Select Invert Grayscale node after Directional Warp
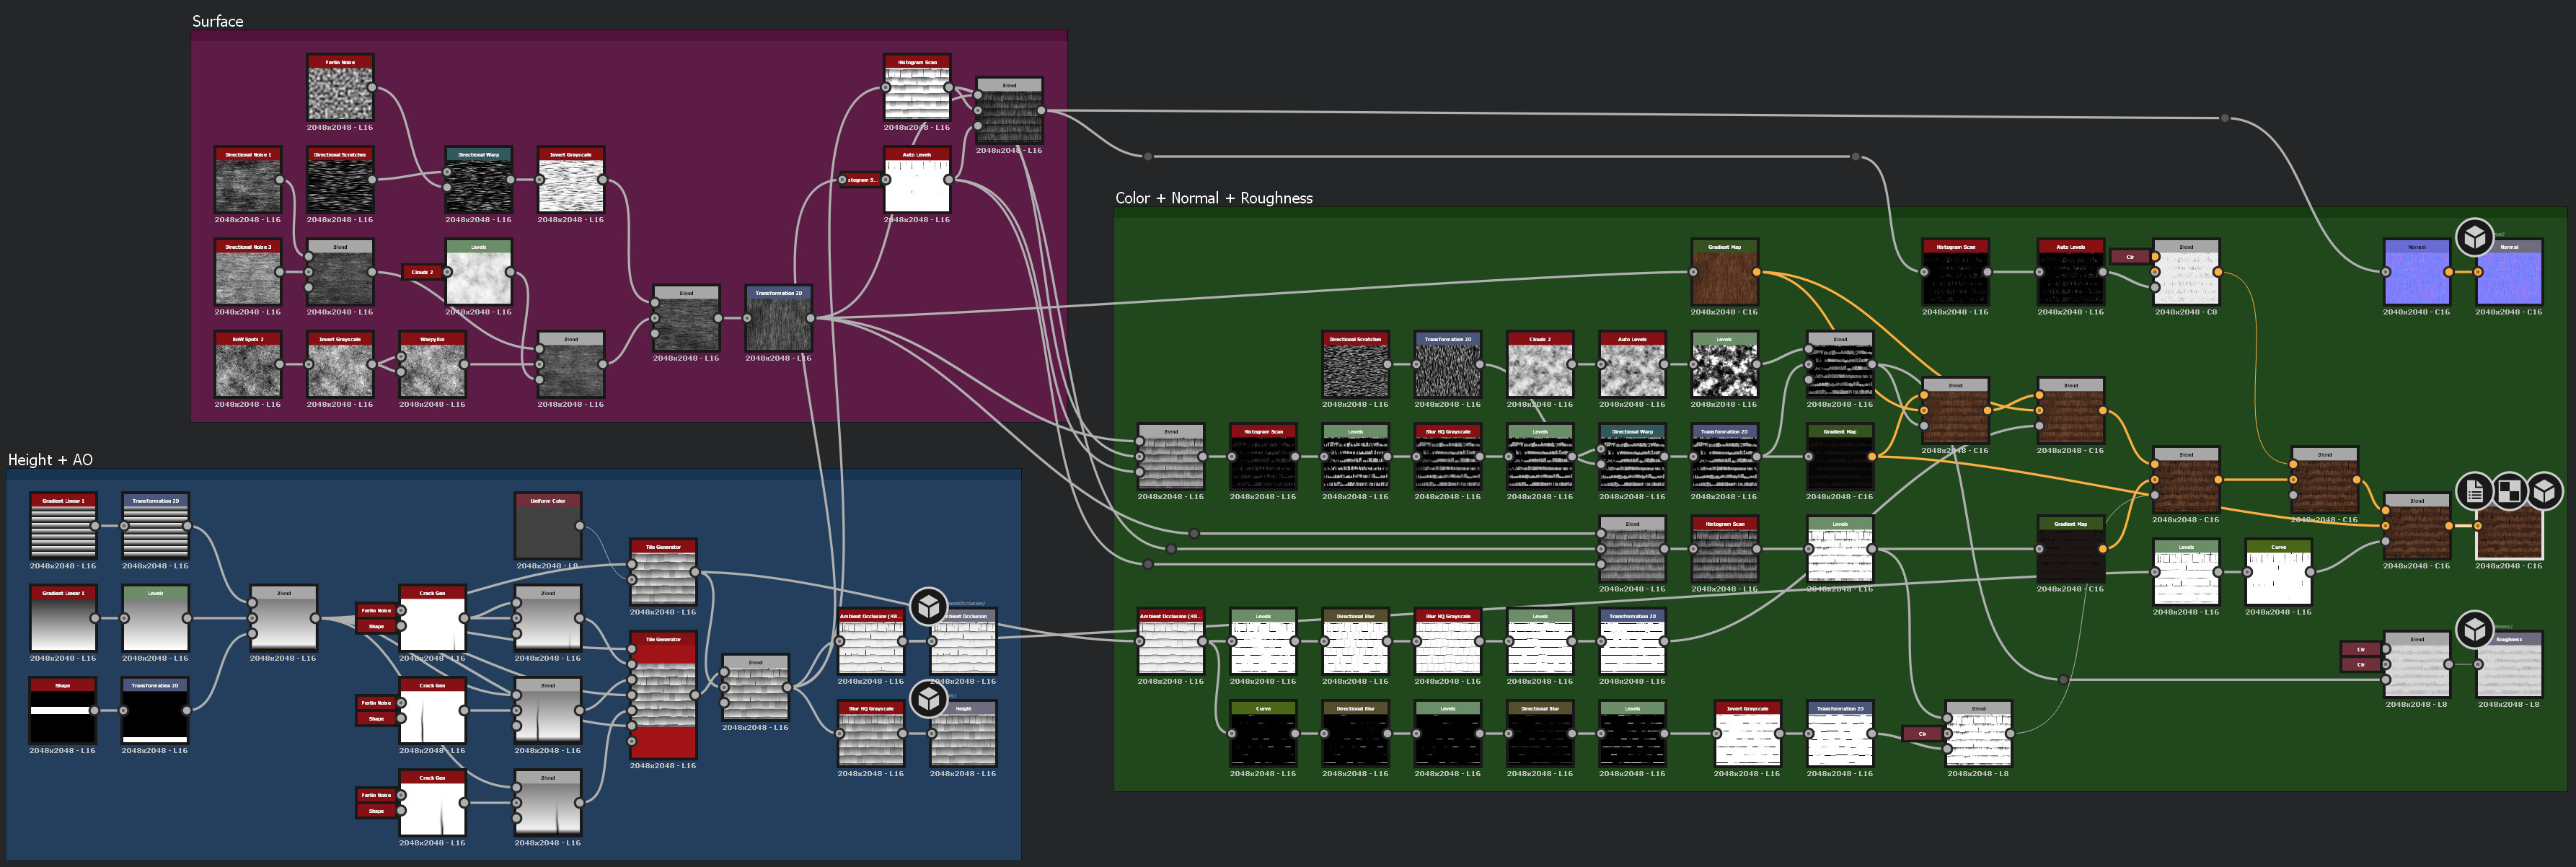The image size is (2576, 867). tap(571, 180)
